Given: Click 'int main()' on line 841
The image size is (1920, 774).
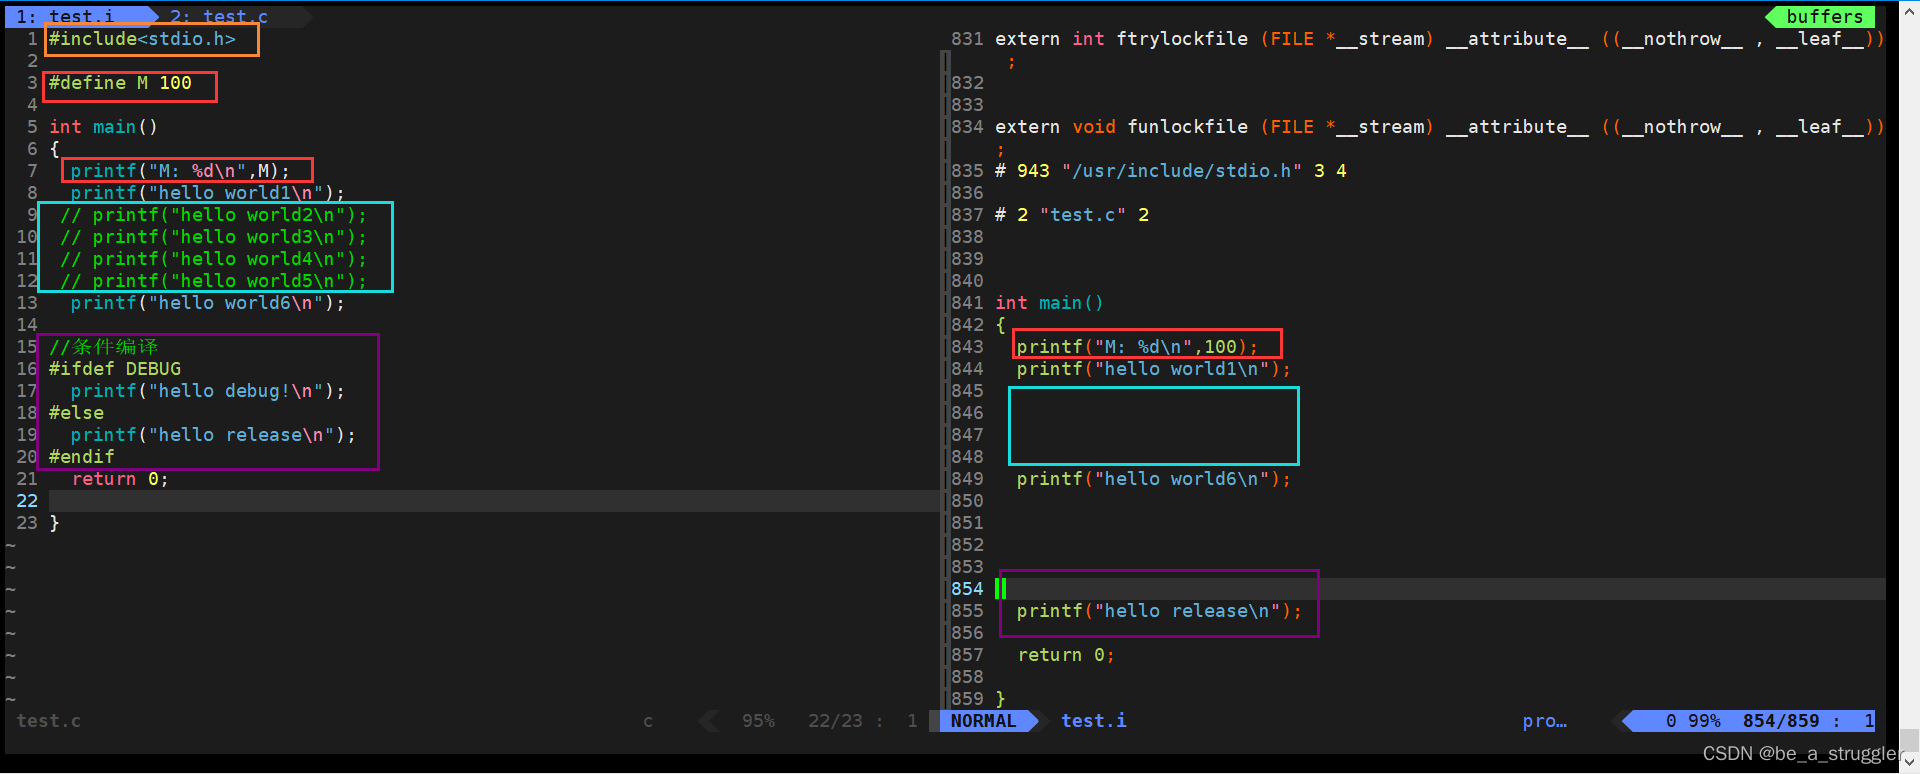Looking at the screenshot, I should 1049,303.
